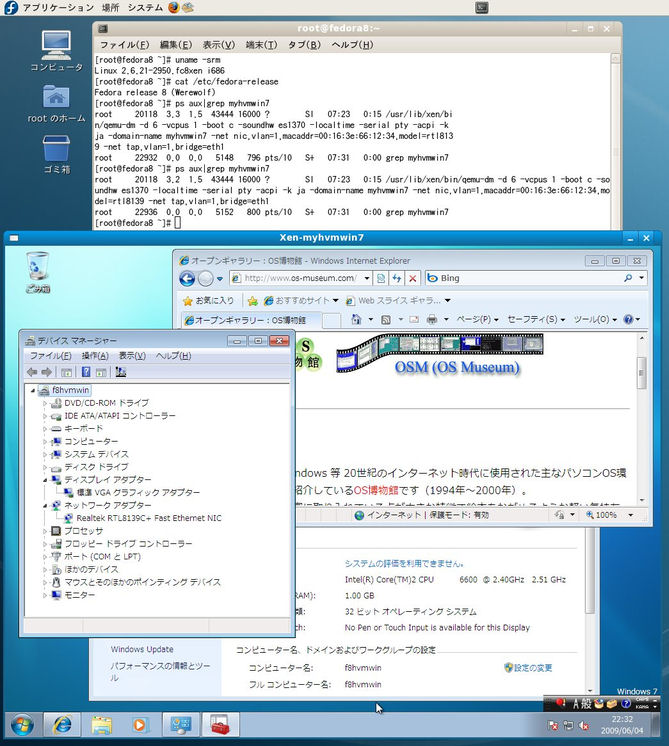Click Device Manager scan hardware changes icon
The width and height of the screenshot is (669, 746).
(120, 372)
